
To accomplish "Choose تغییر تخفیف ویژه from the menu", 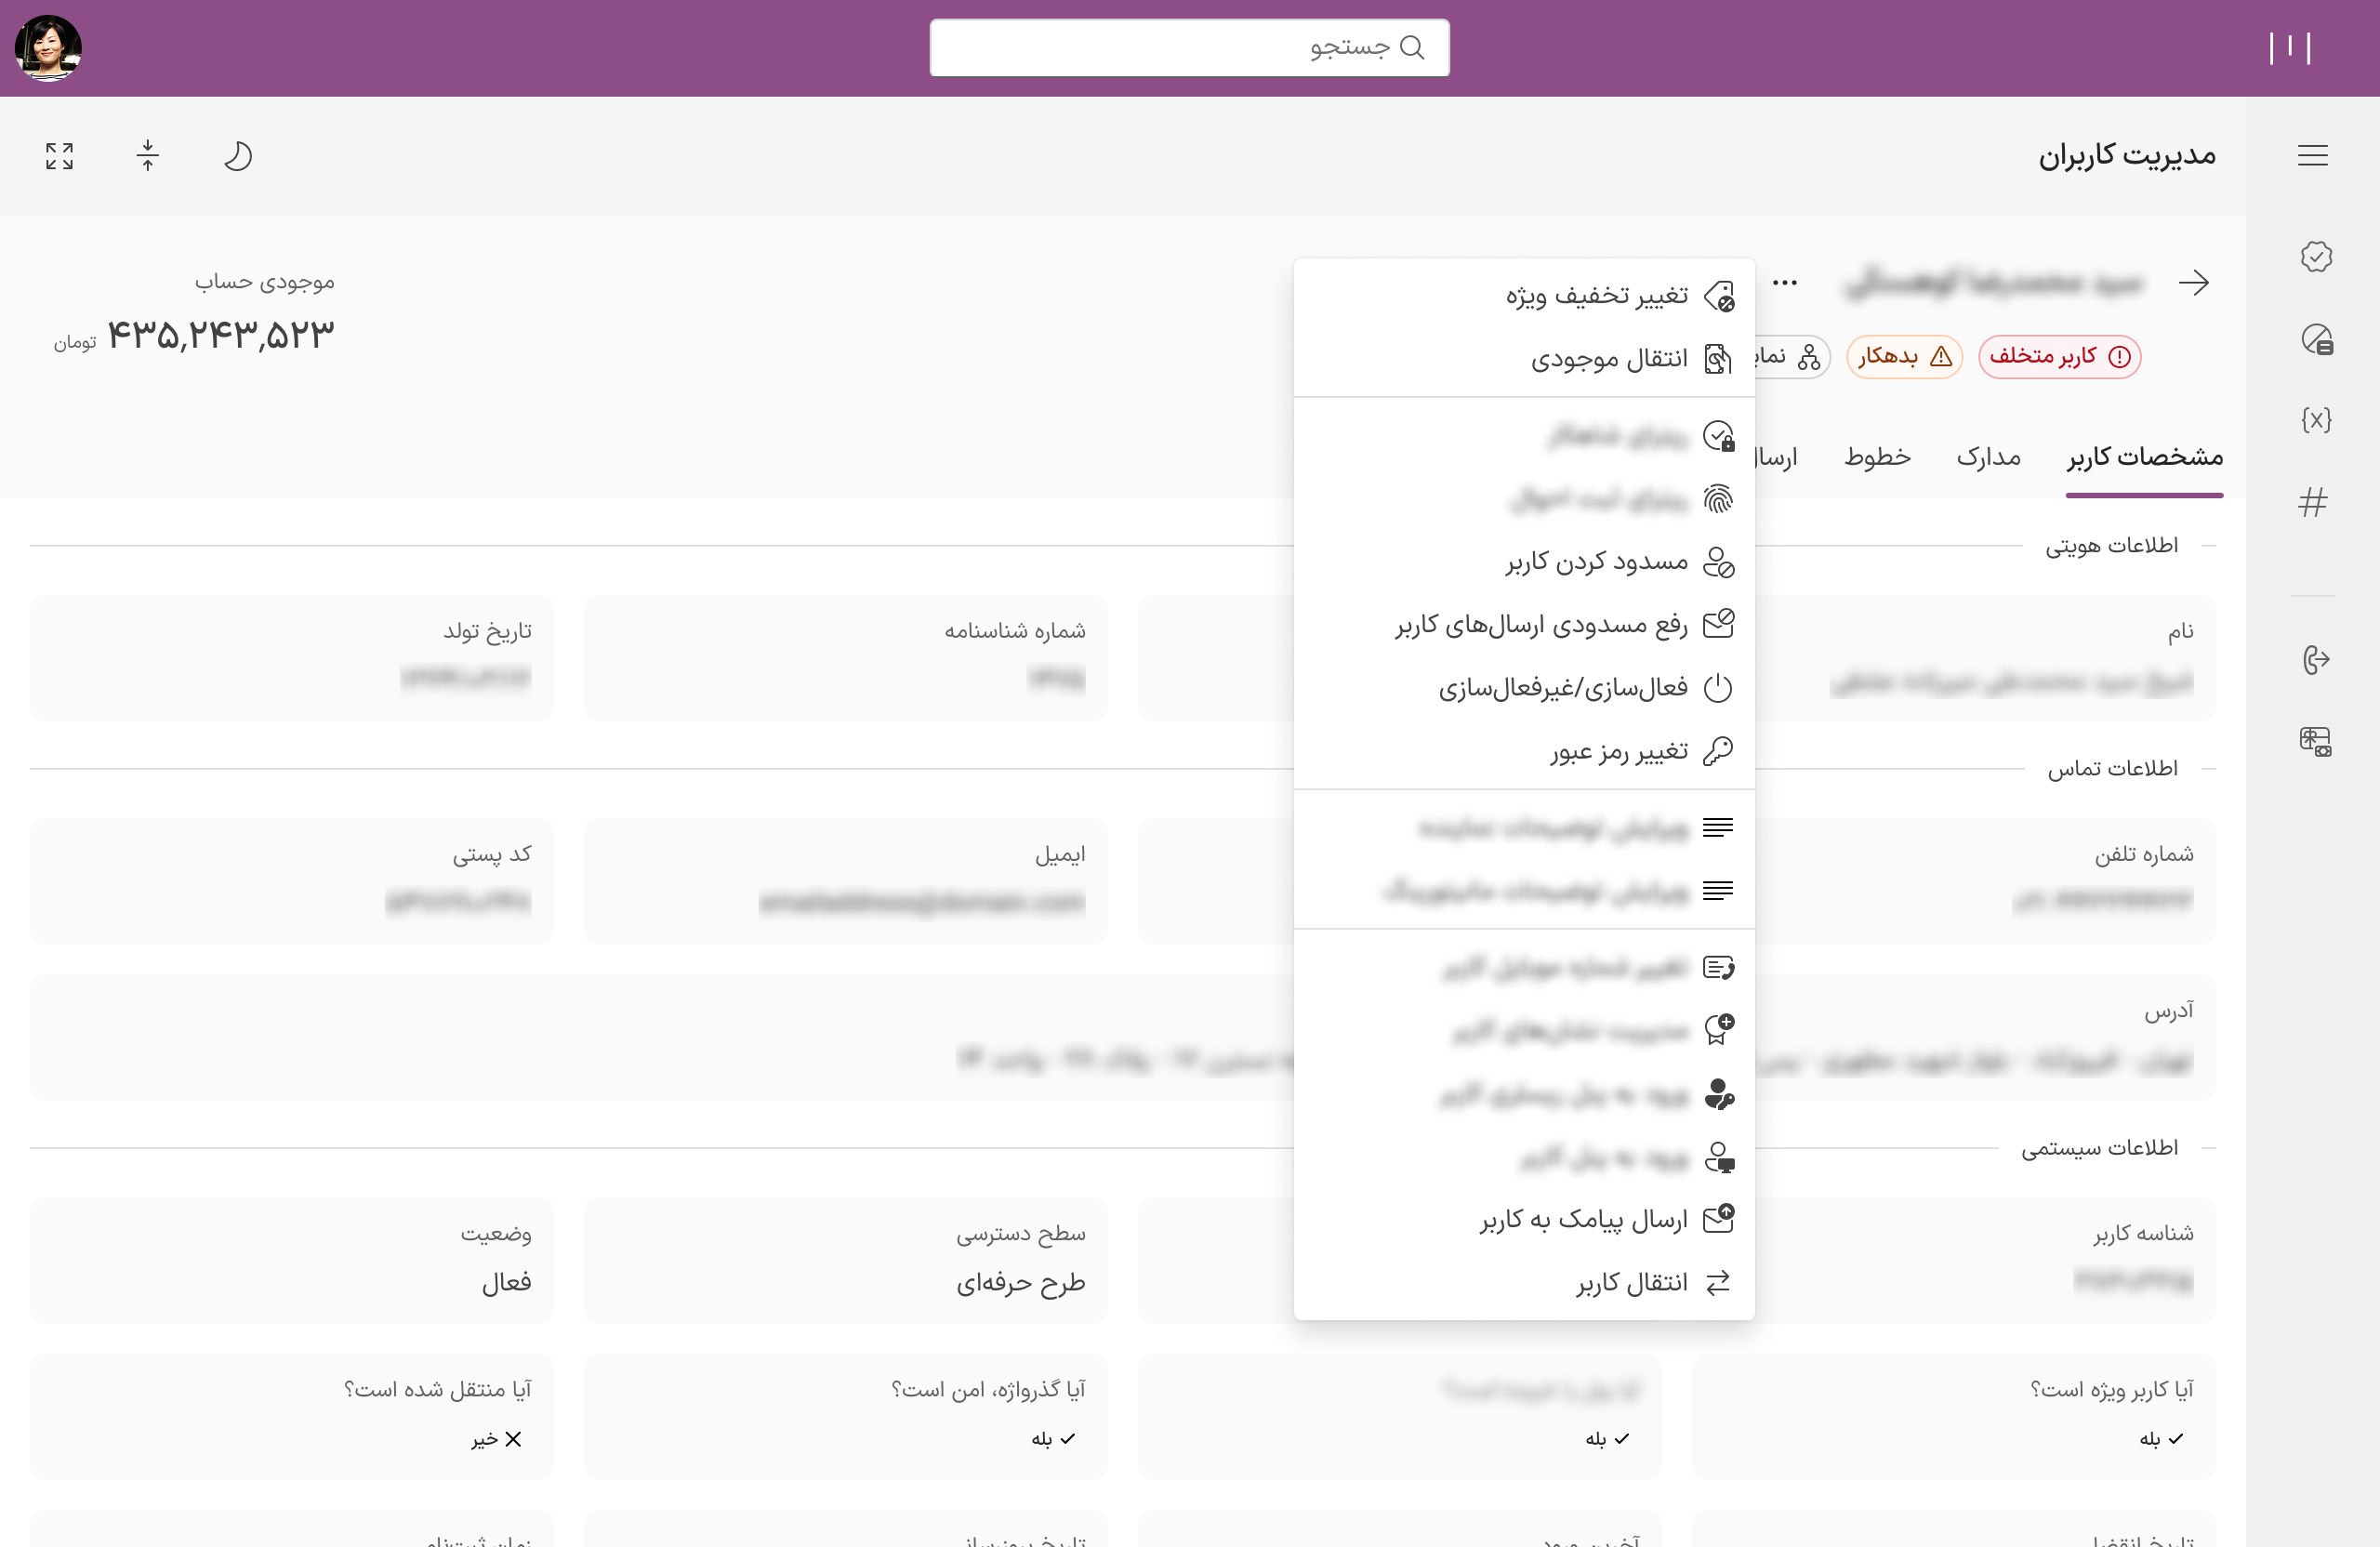I will point(1524,296).
